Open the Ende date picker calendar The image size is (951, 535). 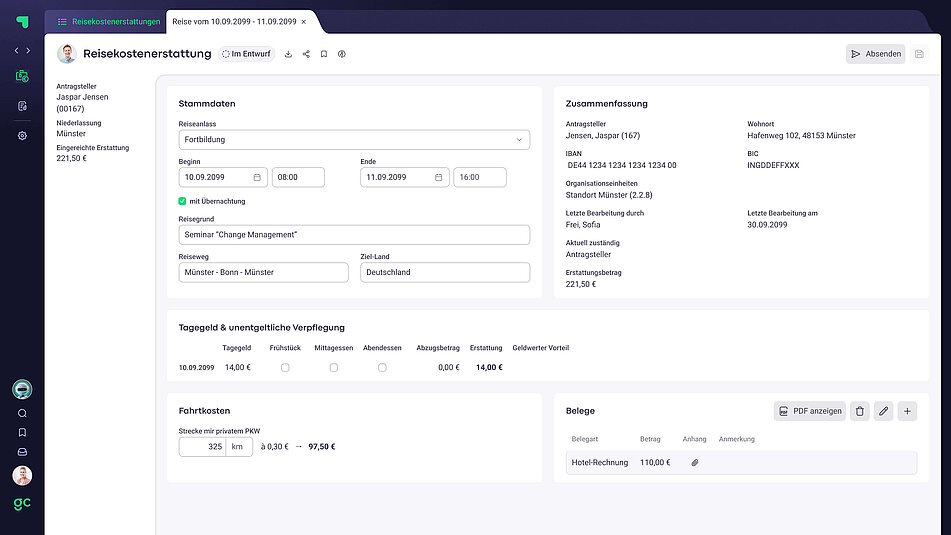point(438,177)
